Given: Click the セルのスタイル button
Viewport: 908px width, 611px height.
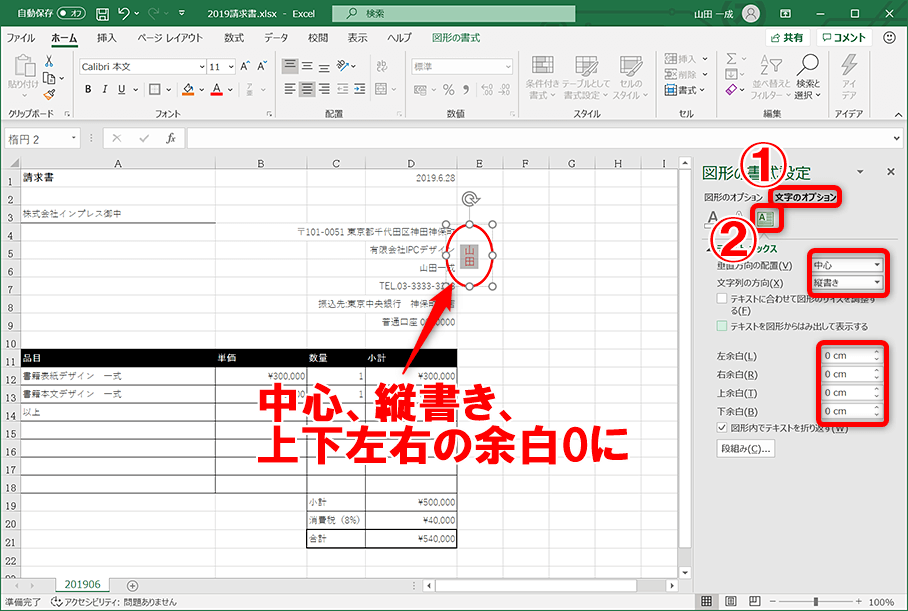Looking at the screenshot, I should point(630,77).
